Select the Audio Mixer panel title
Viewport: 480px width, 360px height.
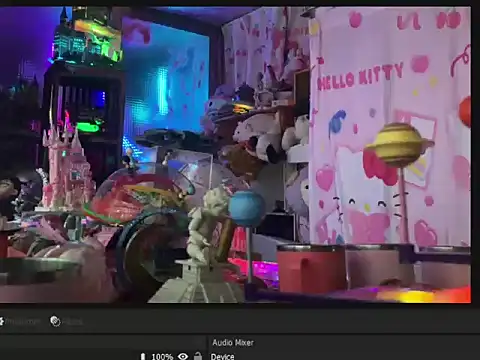point(233,342)
